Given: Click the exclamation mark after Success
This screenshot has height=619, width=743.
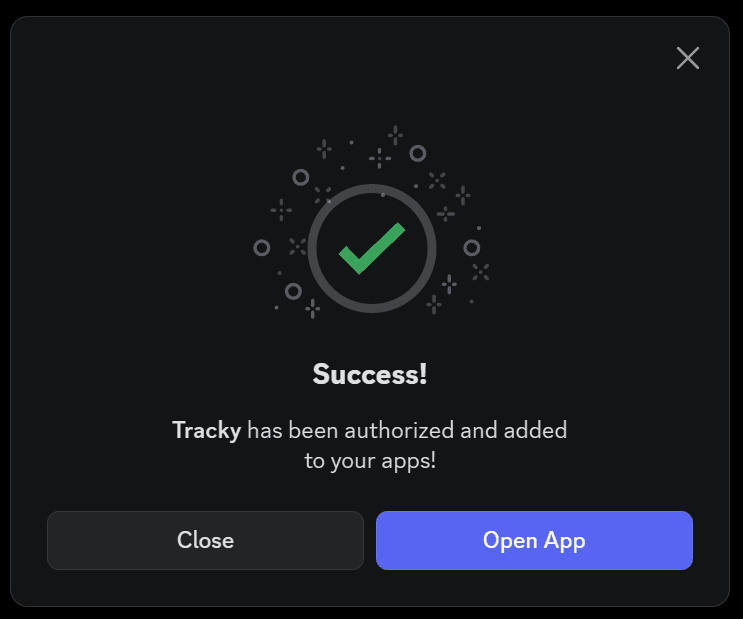Looking at the screenshot, I should coord(423,374).
